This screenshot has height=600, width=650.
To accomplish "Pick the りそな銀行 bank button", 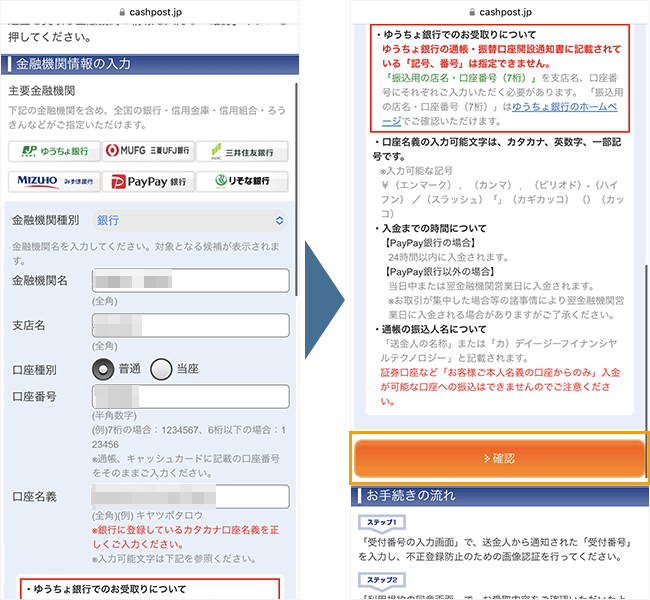I will click(242, 181).
